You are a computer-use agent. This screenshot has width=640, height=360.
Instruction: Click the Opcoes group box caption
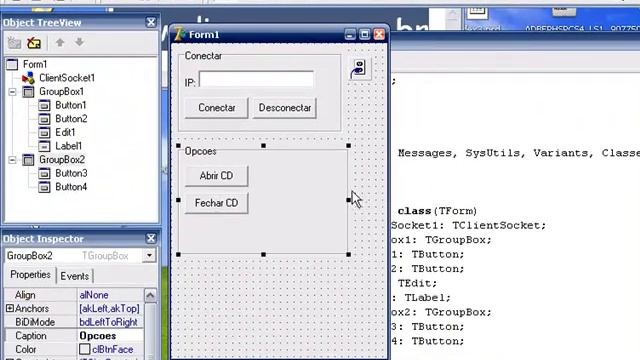pyautogui.click(x=200, y=151)
